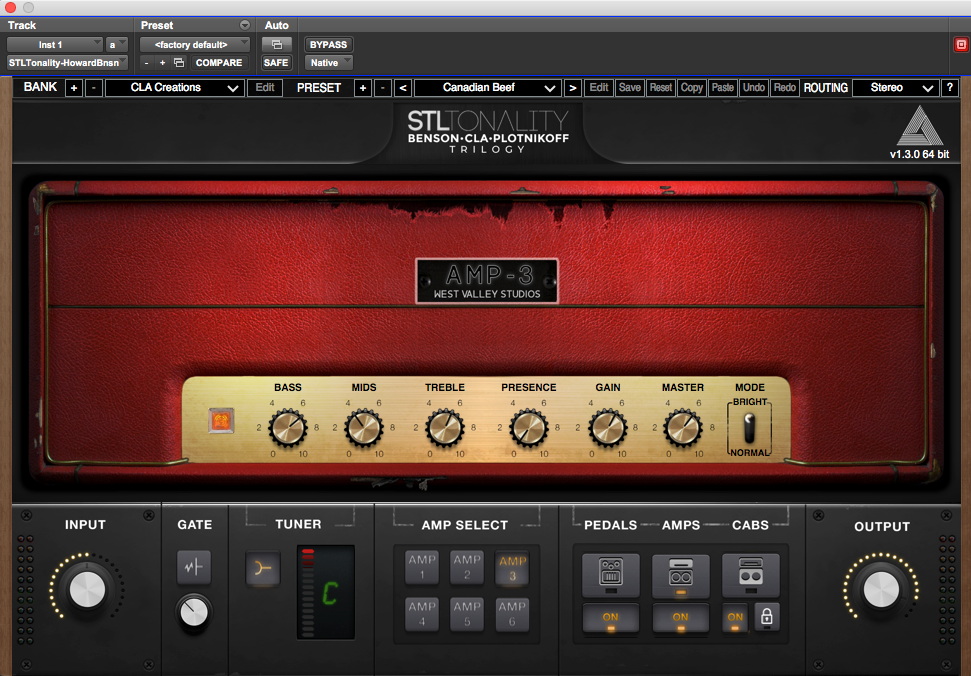The width and height of the screenshot is (971, 676).
Task: Open plug-in automation enable window icon
Action: click(277, 45)
